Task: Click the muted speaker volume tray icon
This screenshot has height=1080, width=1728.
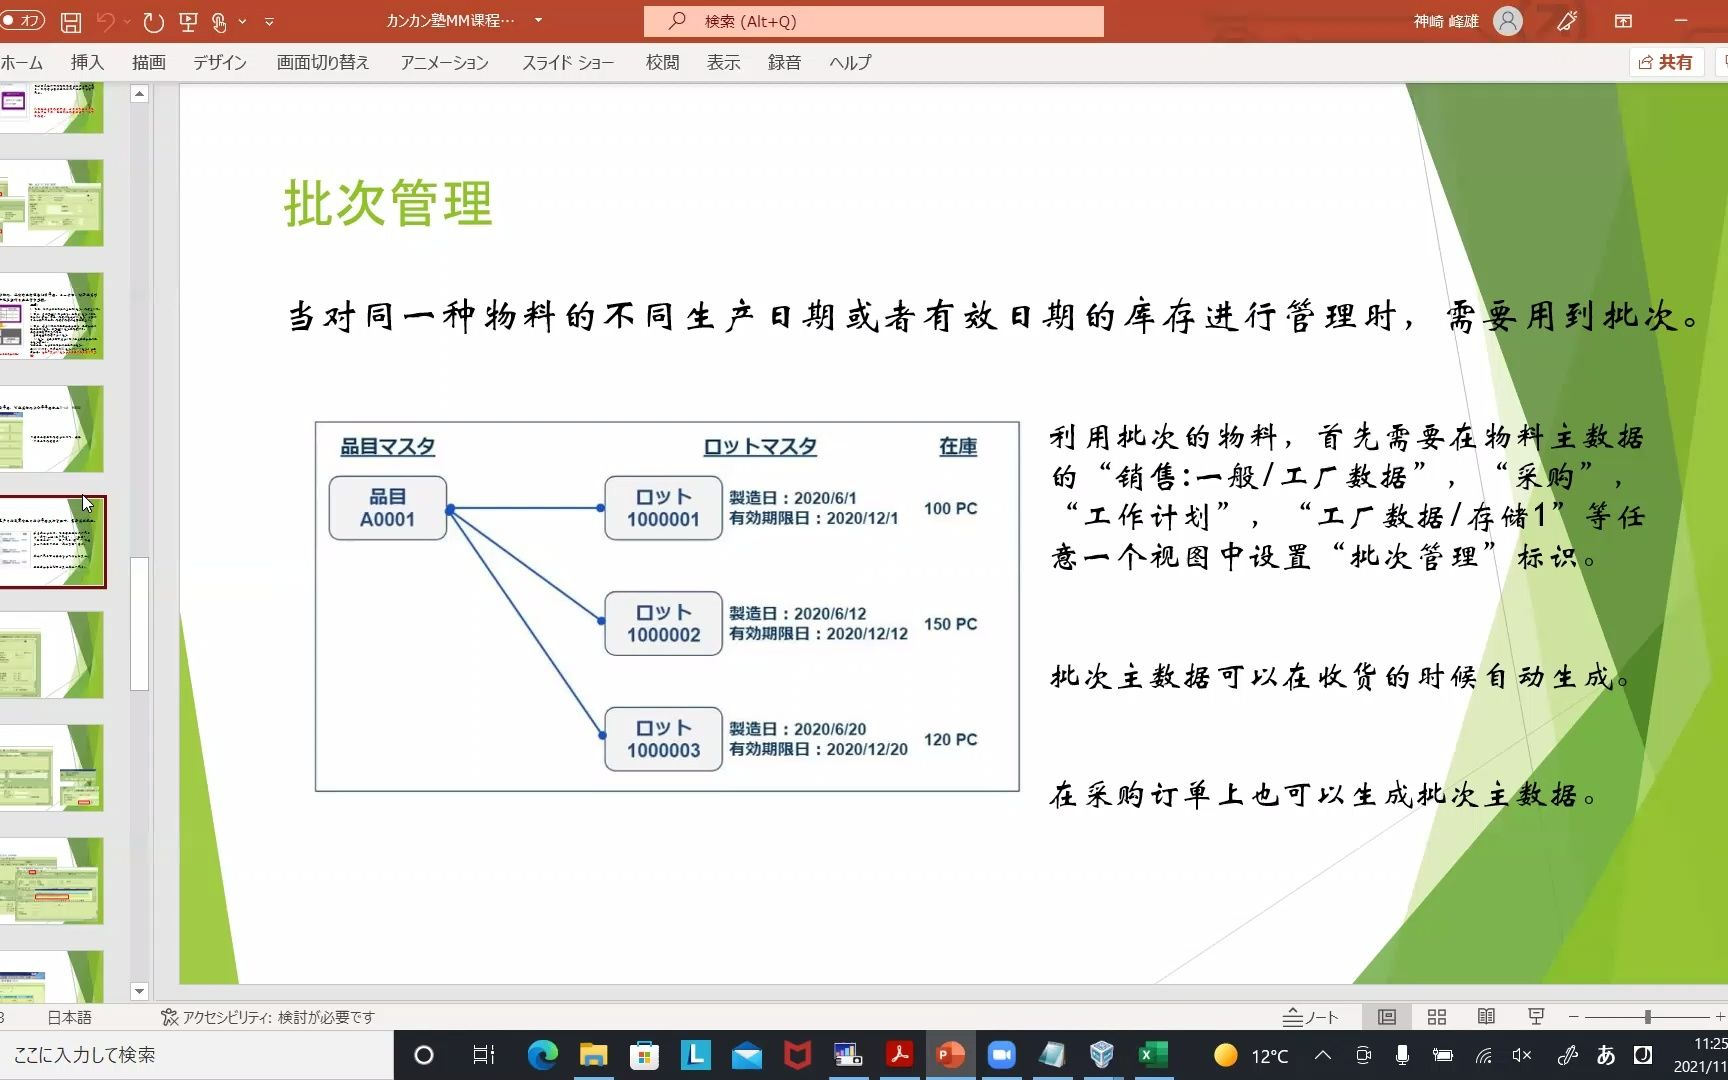Action: [1522, 1055]
